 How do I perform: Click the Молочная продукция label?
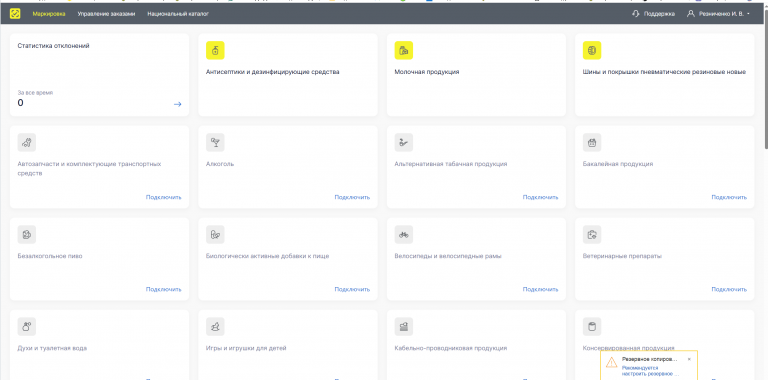(427, 72)
